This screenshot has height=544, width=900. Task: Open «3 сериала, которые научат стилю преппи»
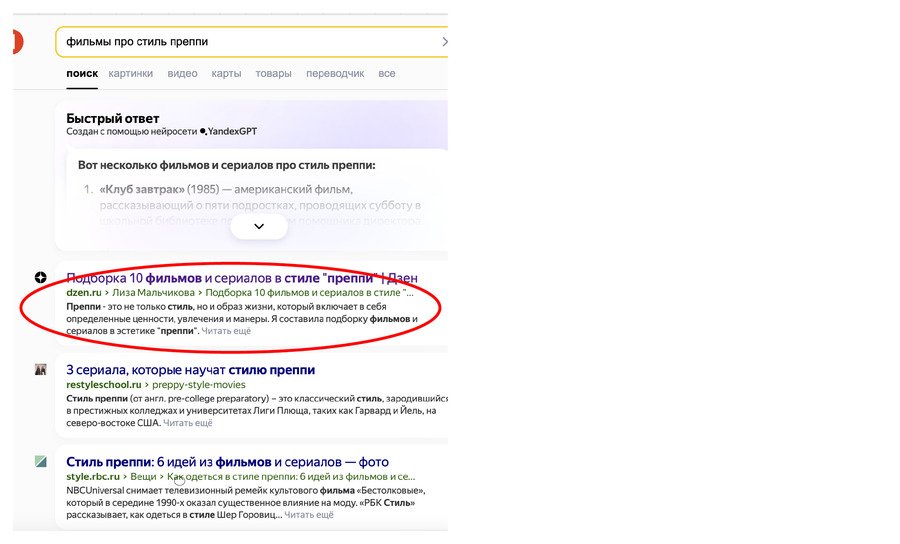(191, 370)
